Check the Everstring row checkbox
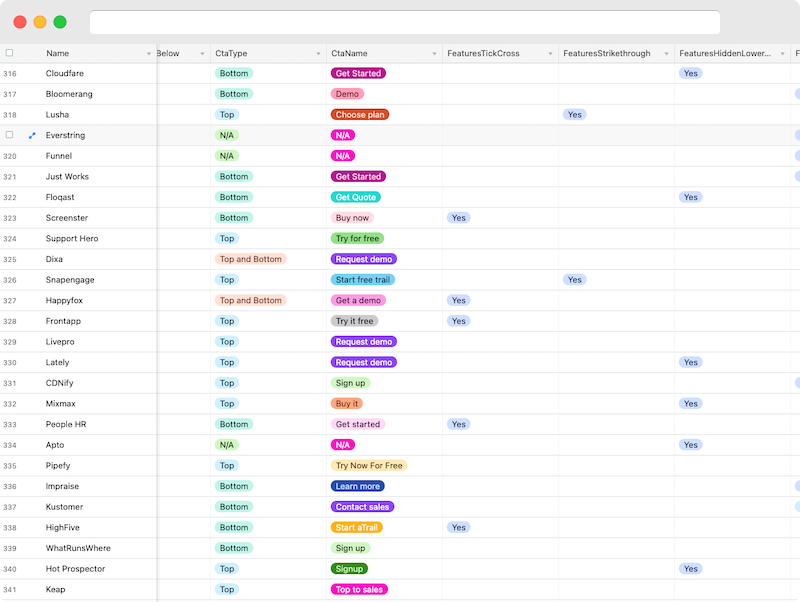 click(9, 135)
